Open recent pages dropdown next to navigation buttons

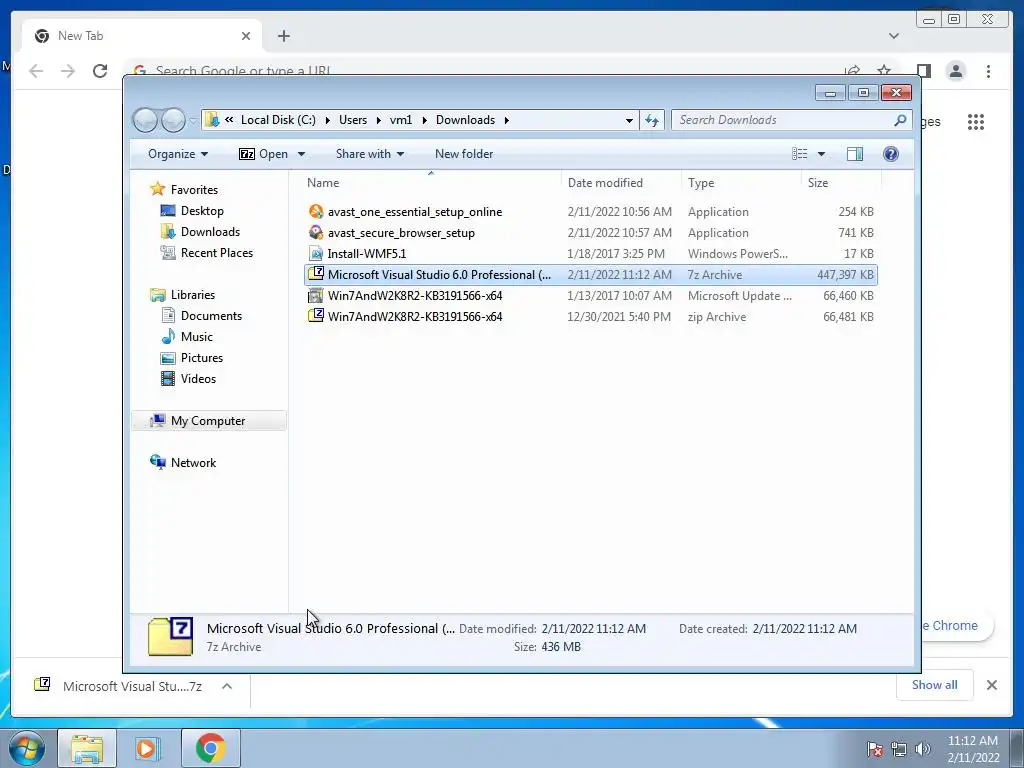pos(193,120)
